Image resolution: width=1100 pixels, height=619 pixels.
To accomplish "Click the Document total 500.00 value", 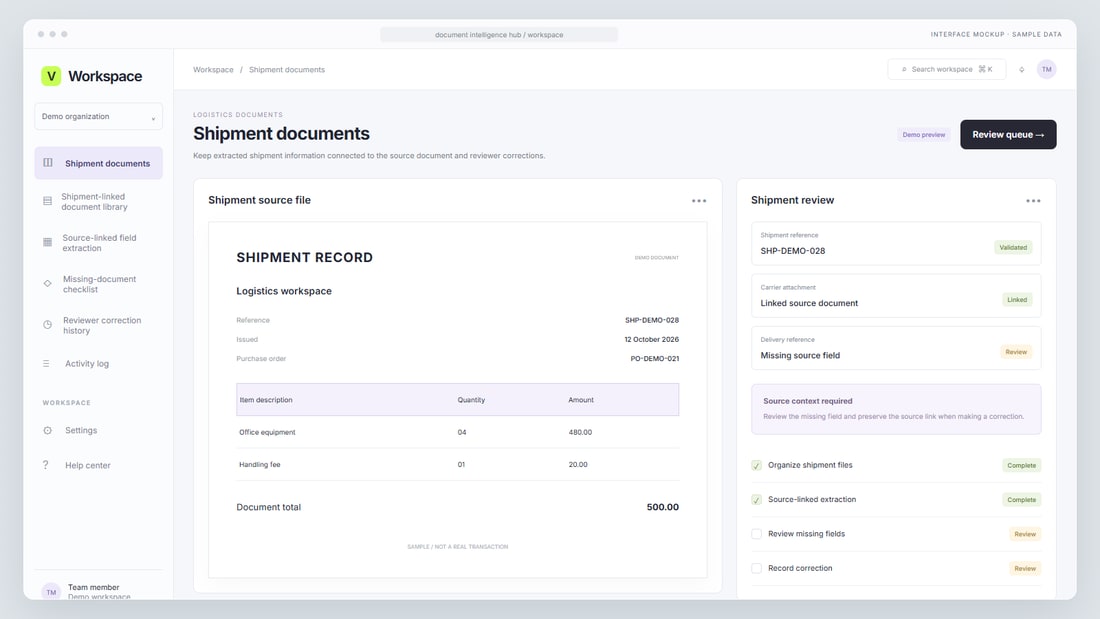I will pos(662,507).
